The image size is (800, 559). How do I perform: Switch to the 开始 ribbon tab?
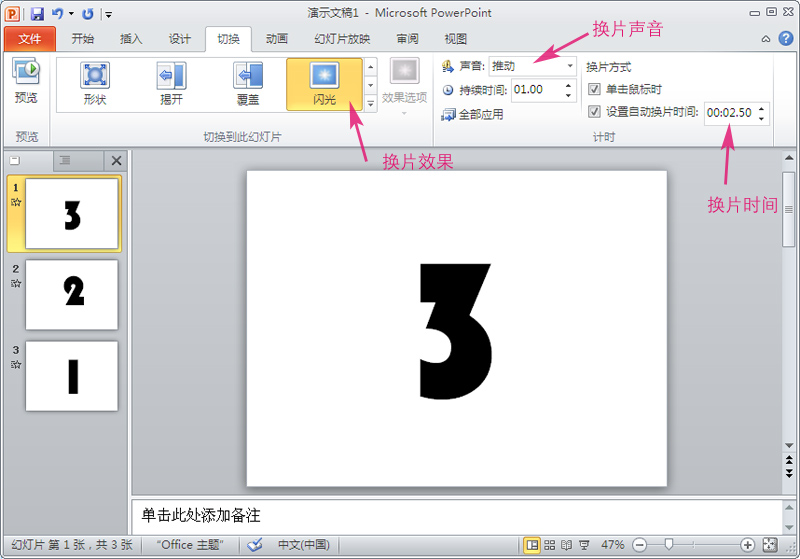[x=83, y=39]
